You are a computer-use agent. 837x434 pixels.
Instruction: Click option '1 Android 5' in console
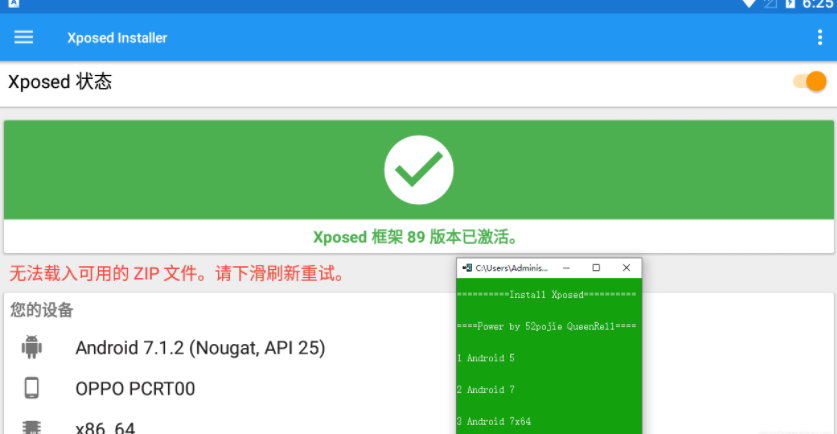tap(486, 358)
